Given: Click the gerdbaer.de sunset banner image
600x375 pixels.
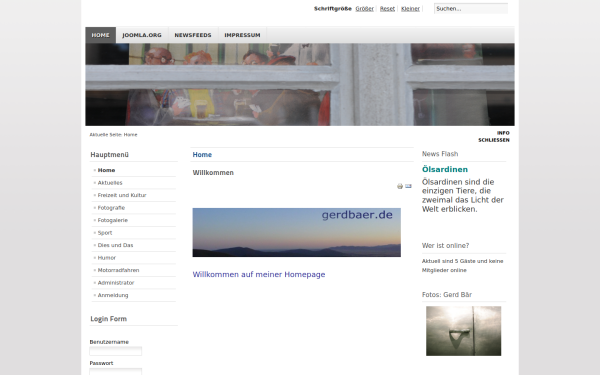Looking at the screenshot, I should point(297,232).
